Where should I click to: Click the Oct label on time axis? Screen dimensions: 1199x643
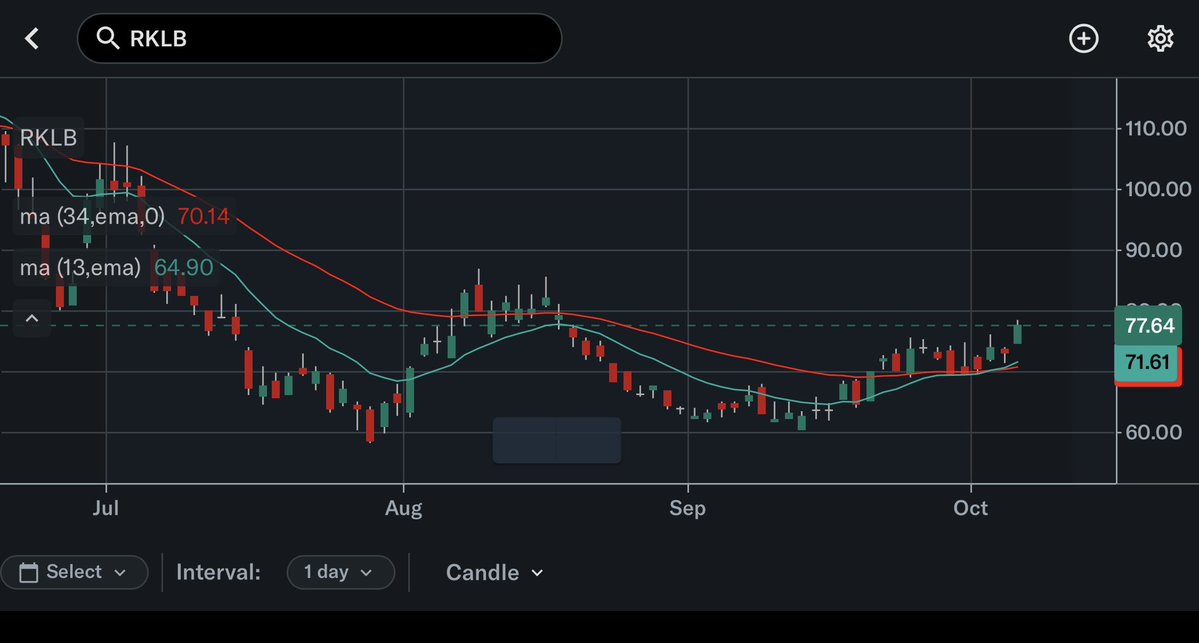tap(970, 508)
